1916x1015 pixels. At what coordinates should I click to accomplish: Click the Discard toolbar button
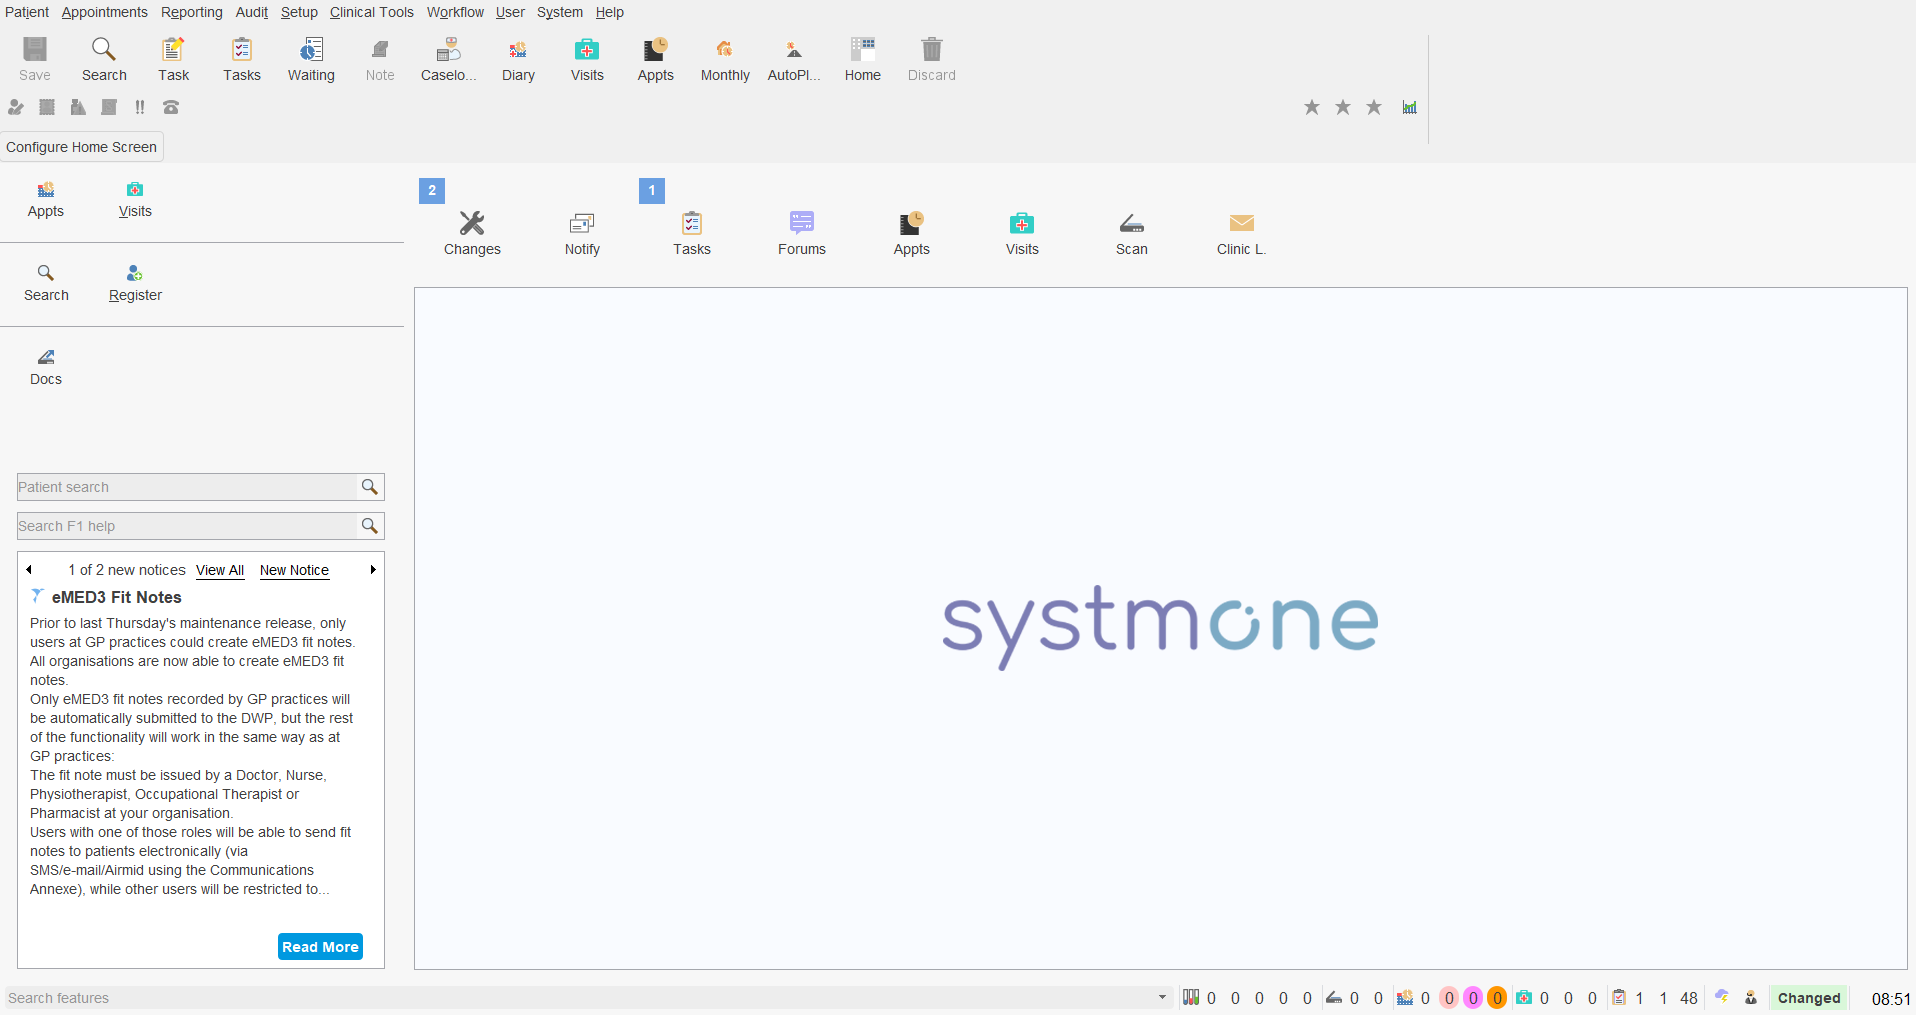[932, 60]
